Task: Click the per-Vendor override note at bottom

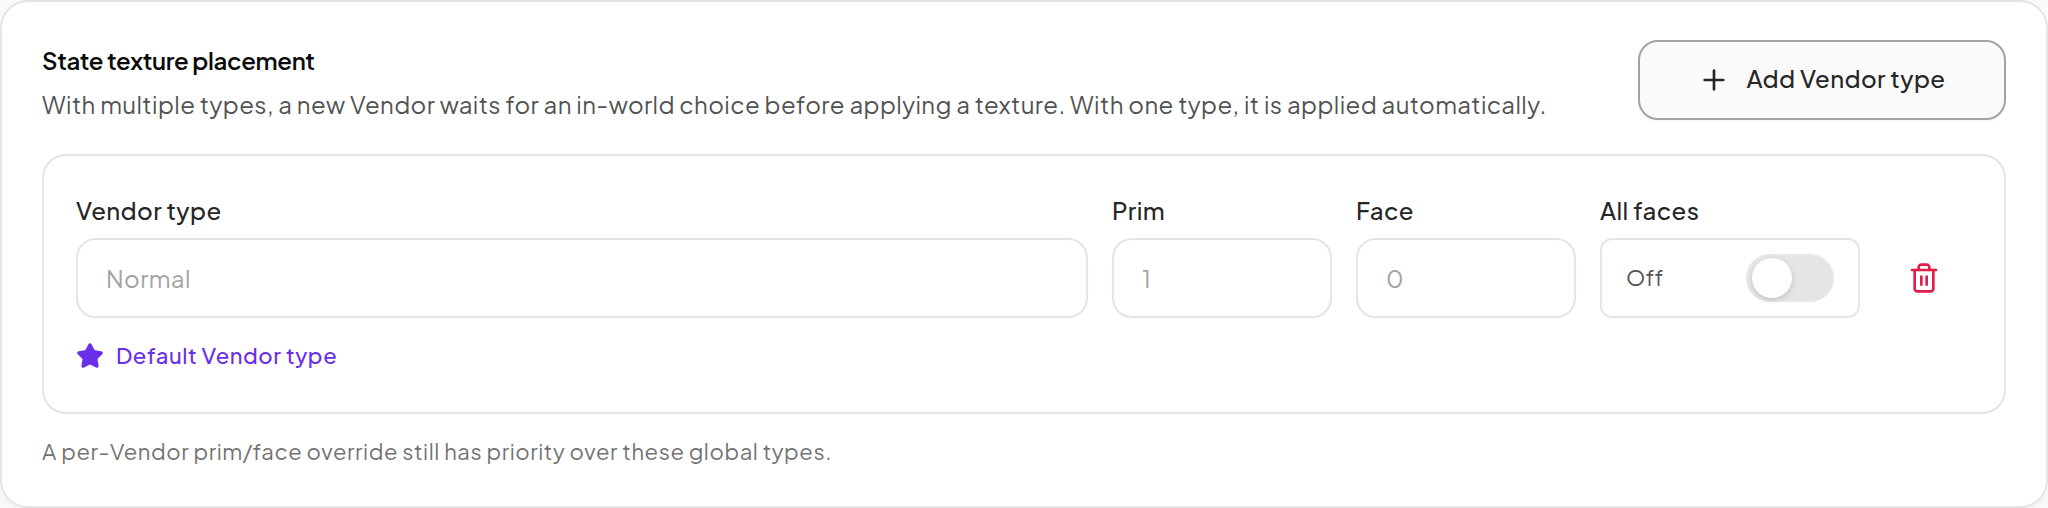Action: point(436,452)
